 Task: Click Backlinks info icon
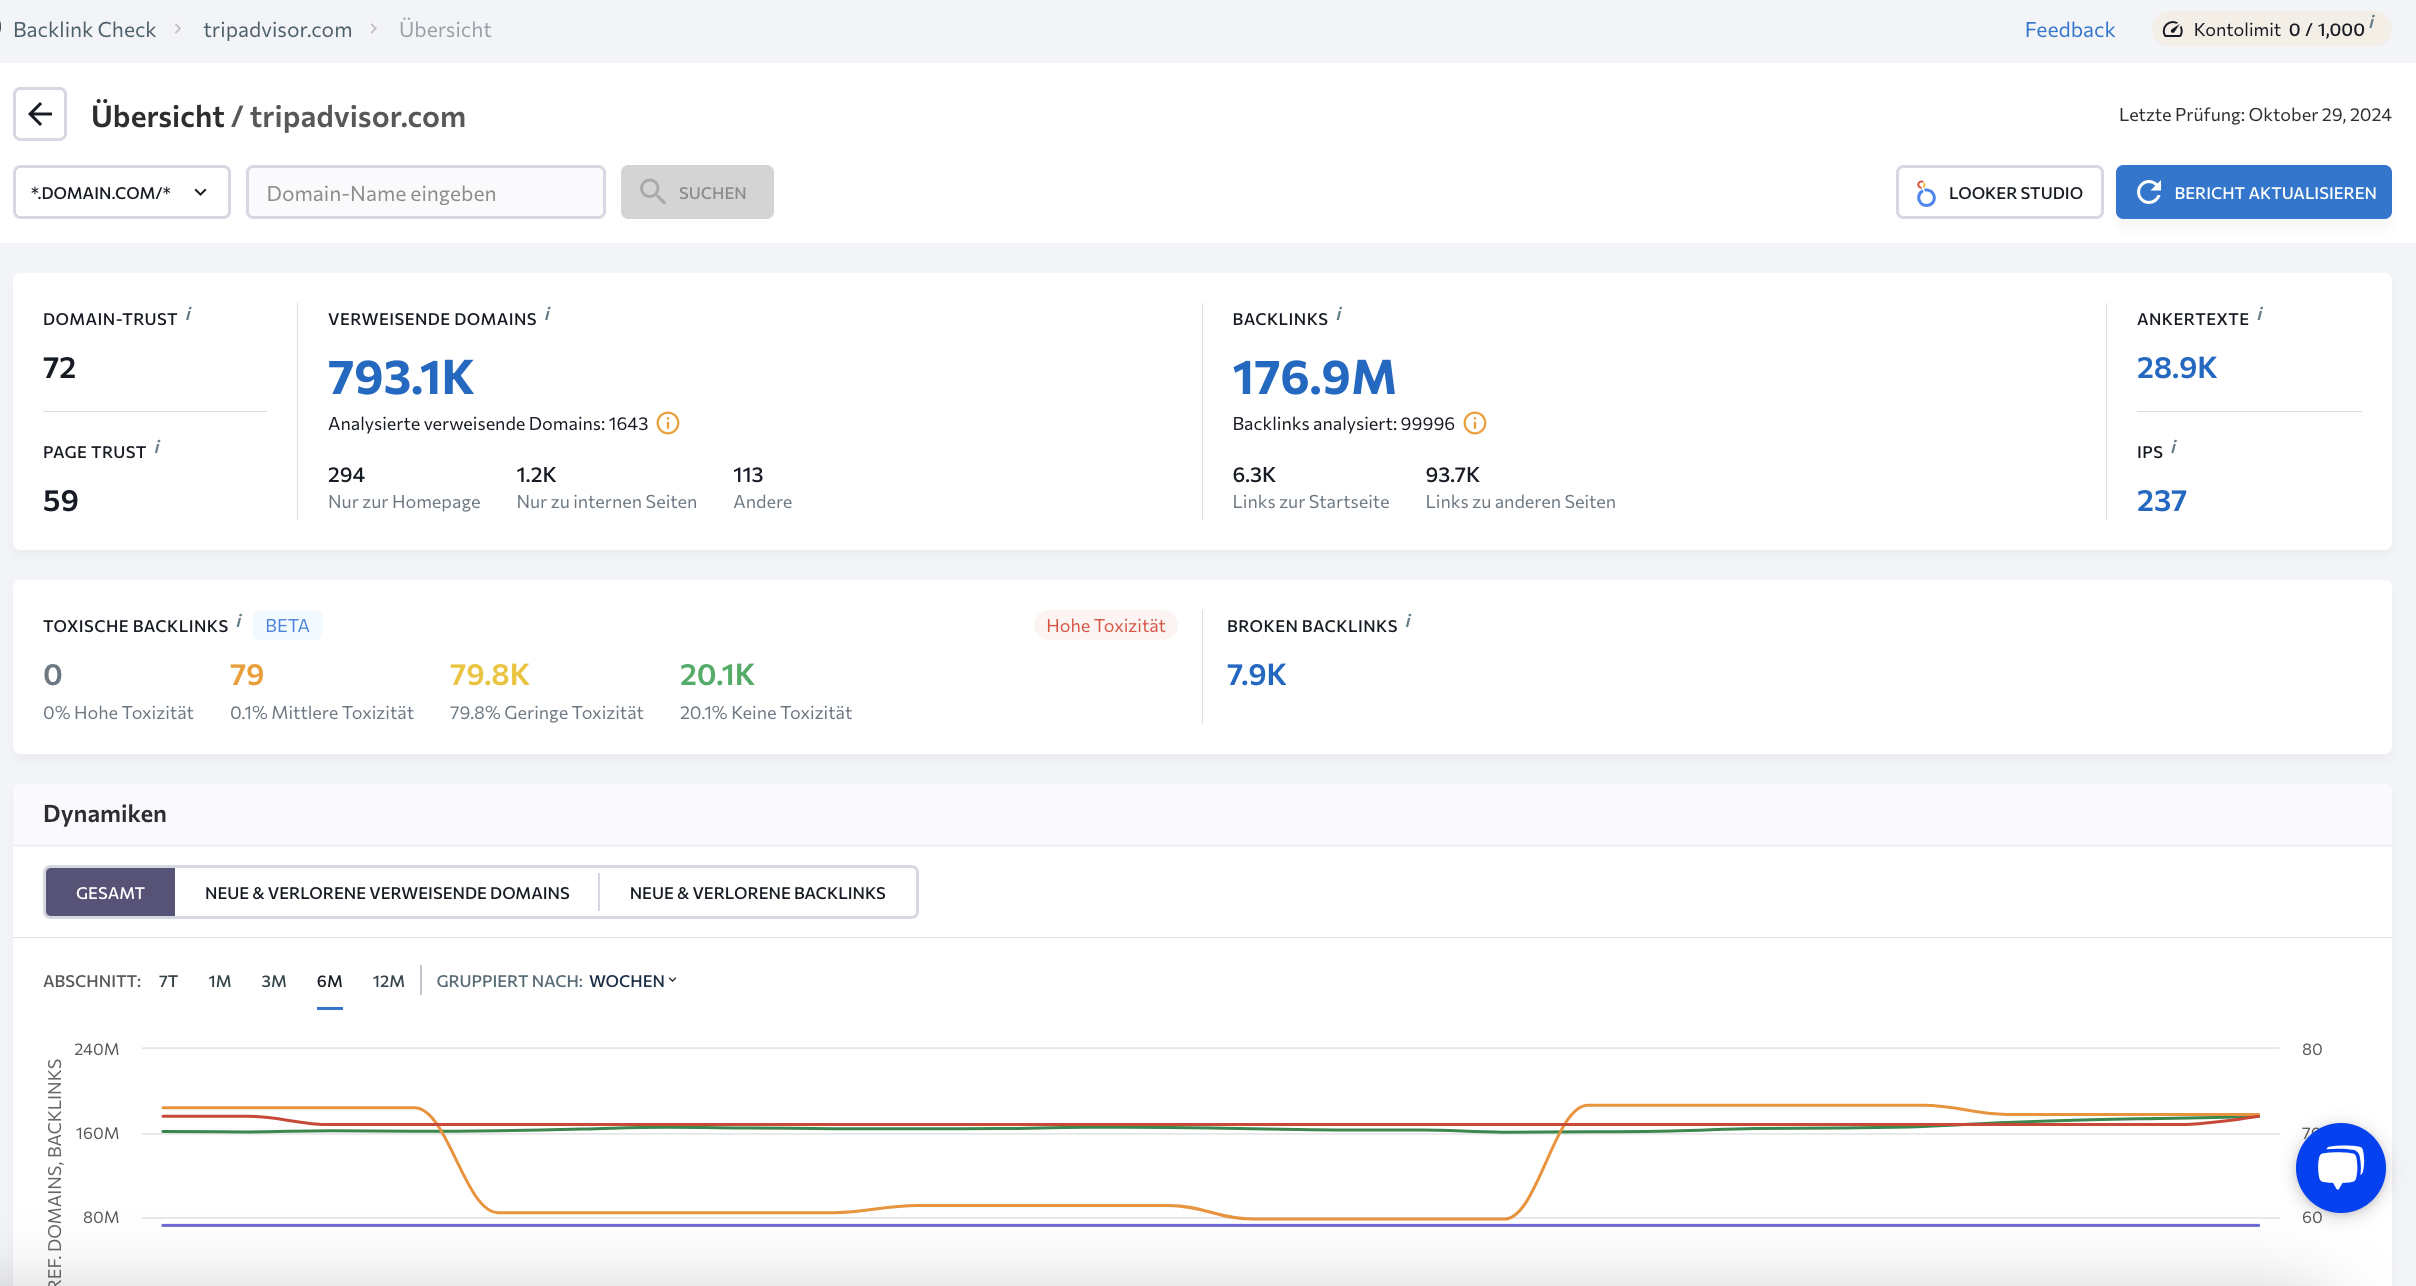pos(1339,315)
